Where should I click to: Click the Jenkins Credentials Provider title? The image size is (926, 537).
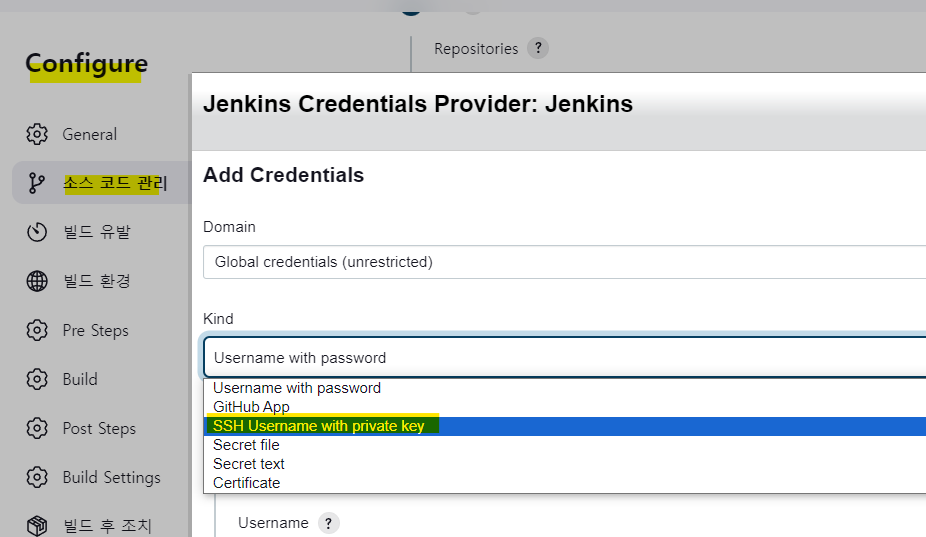[x=418, y=104]
